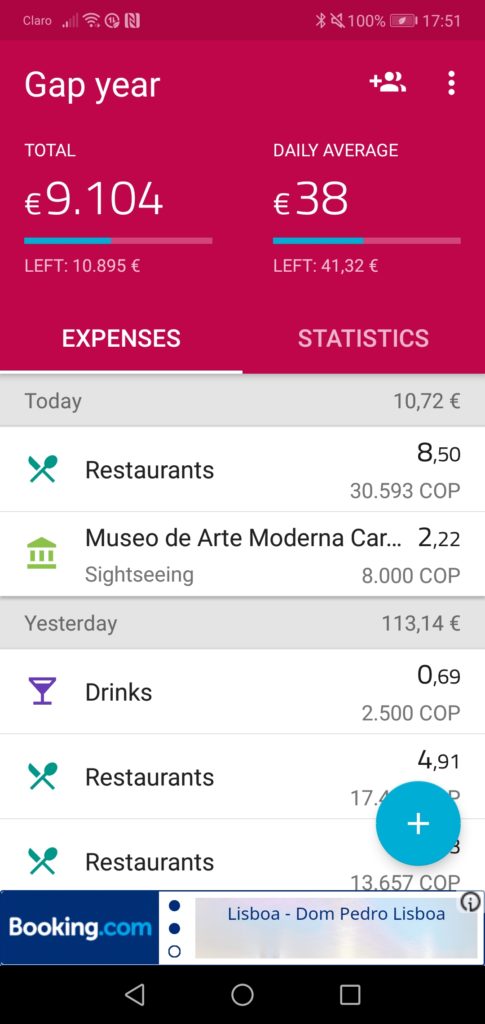Open the three-dot overflow menu

point(451,83)
